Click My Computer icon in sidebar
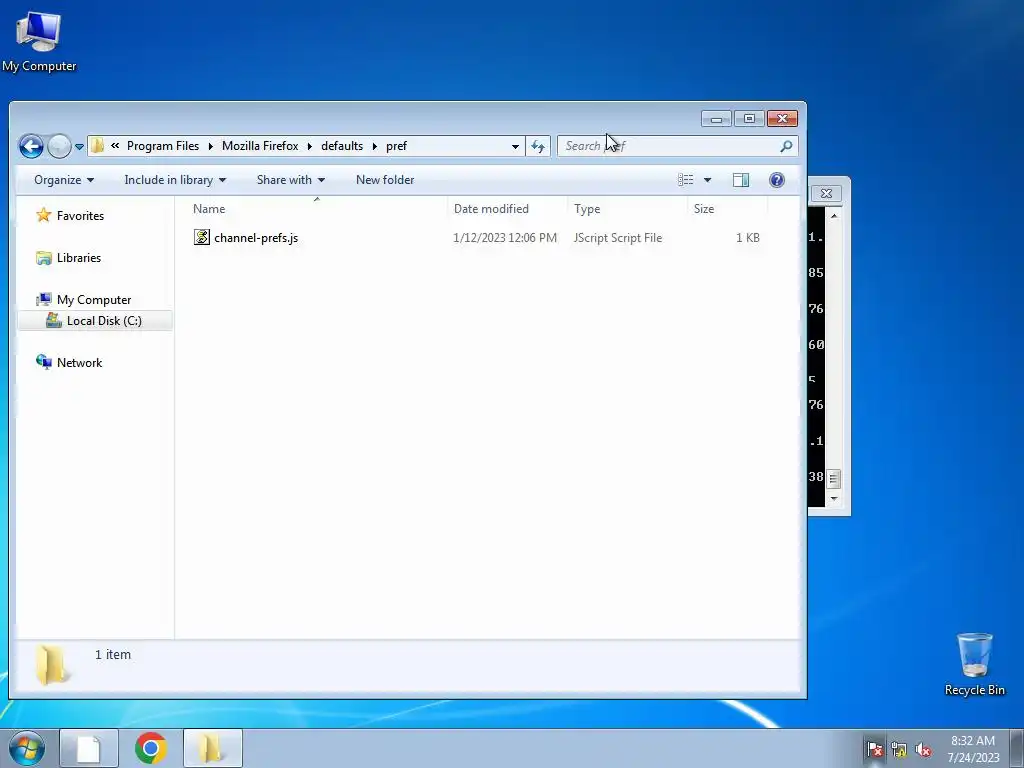 point(44,299)
